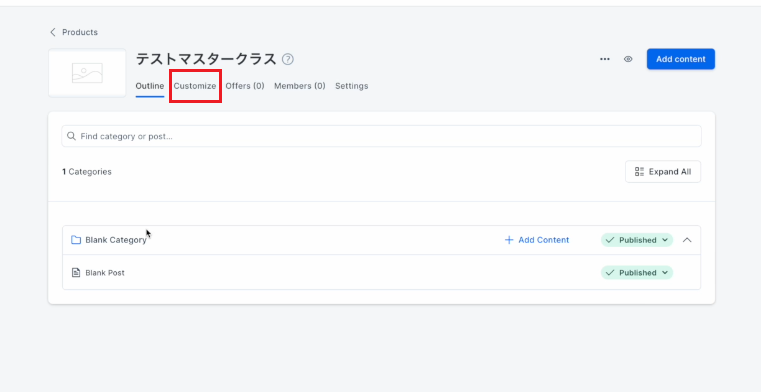Open Blank Post Published status dropdown
The width and height of the screenshot is (761, 392).
coord(637,273)
